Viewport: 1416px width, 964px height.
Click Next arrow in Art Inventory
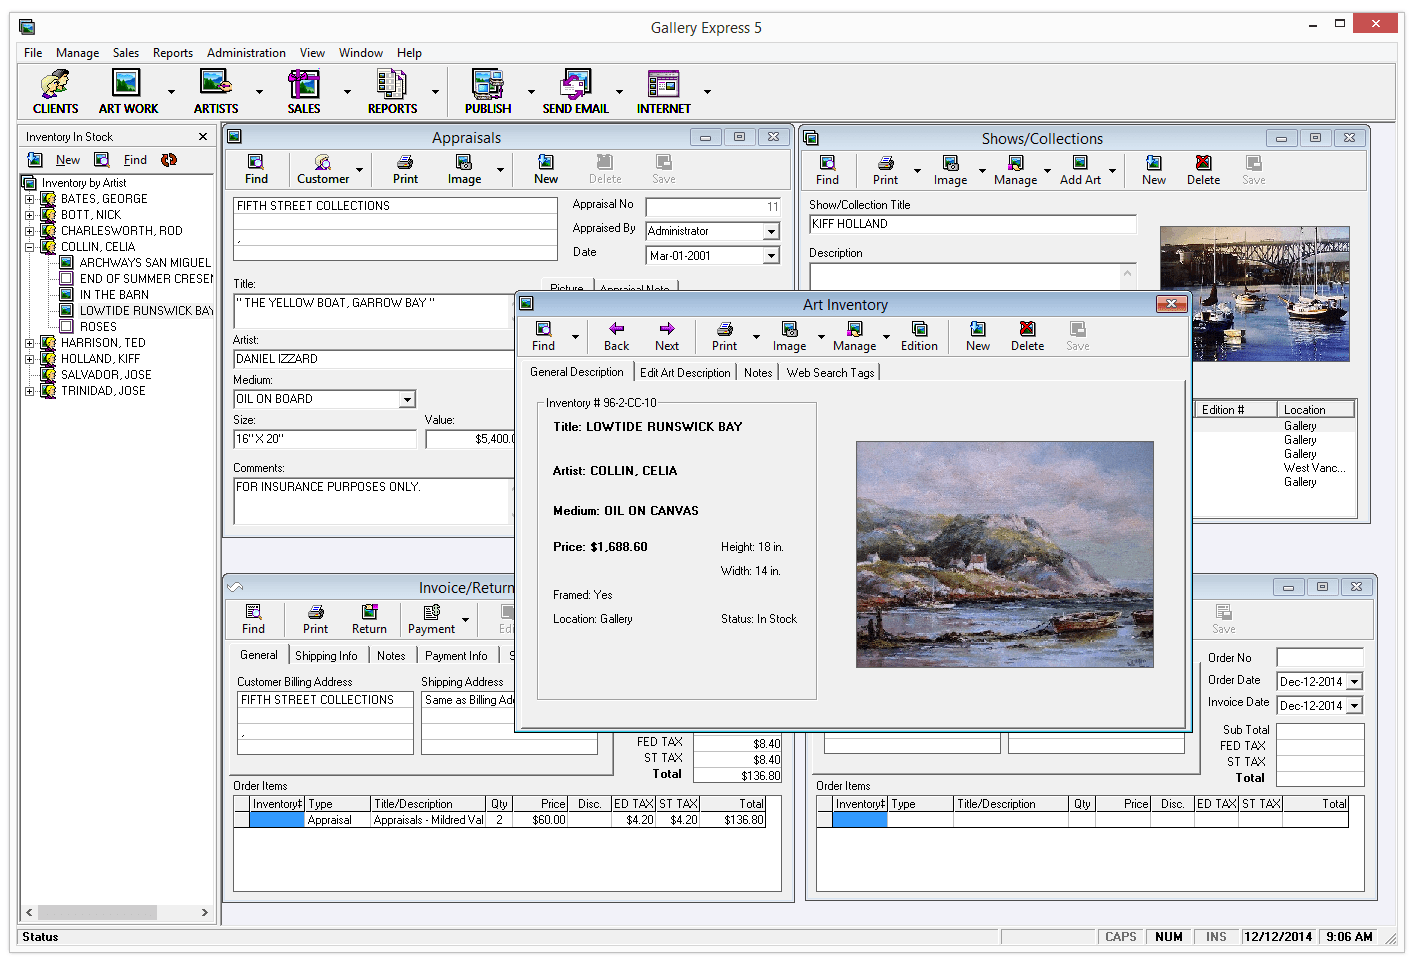[667, 336]
